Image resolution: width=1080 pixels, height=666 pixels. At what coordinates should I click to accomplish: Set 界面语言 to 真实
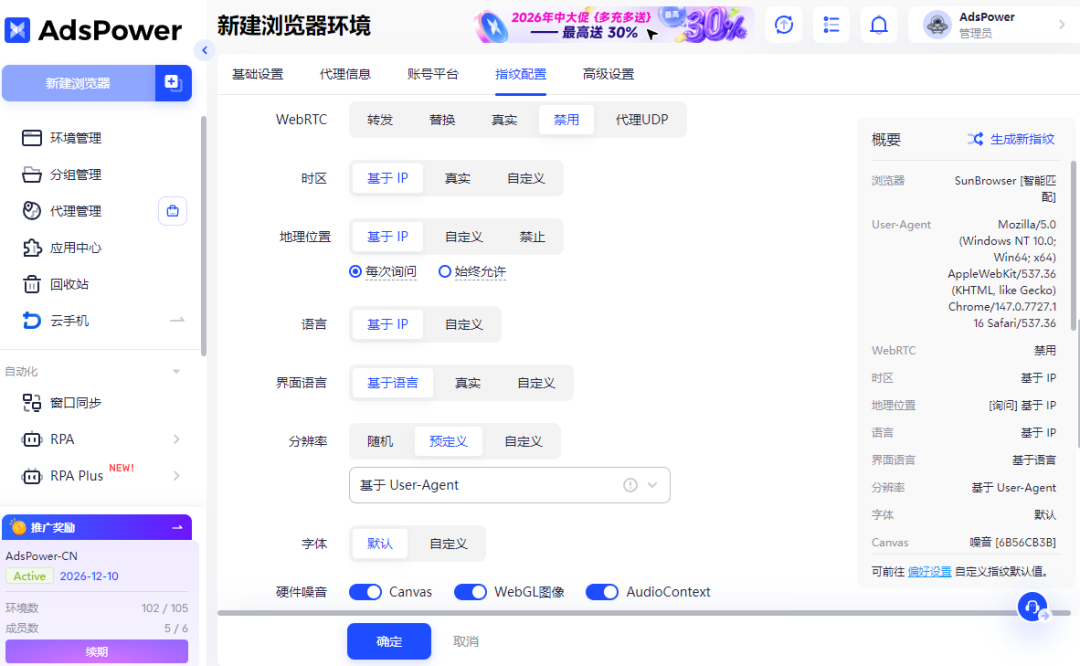[468, 383]
